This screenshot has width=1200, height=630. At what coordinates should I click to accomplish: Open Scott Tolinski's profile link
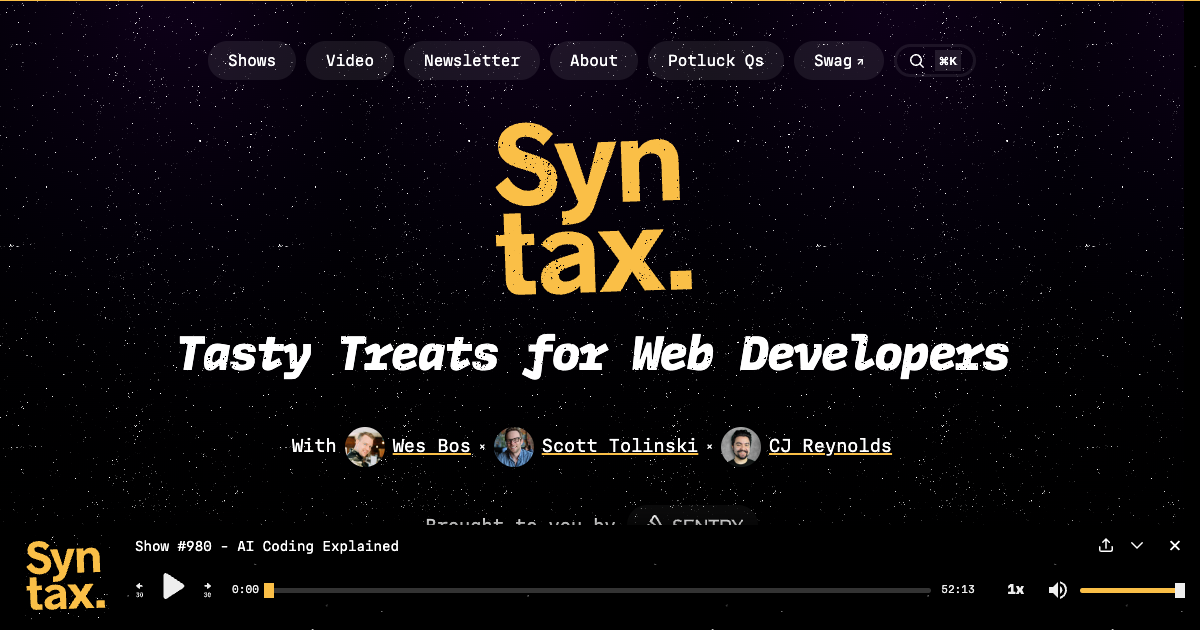(619, 446)
